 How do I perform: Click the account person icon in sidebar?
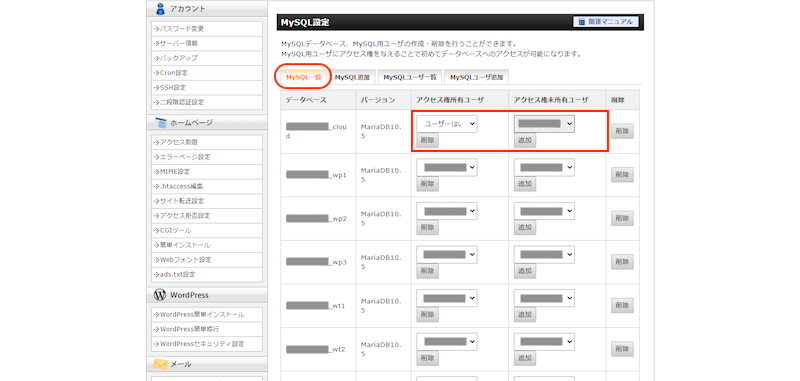pyautogui.click(x=161, y=8)
